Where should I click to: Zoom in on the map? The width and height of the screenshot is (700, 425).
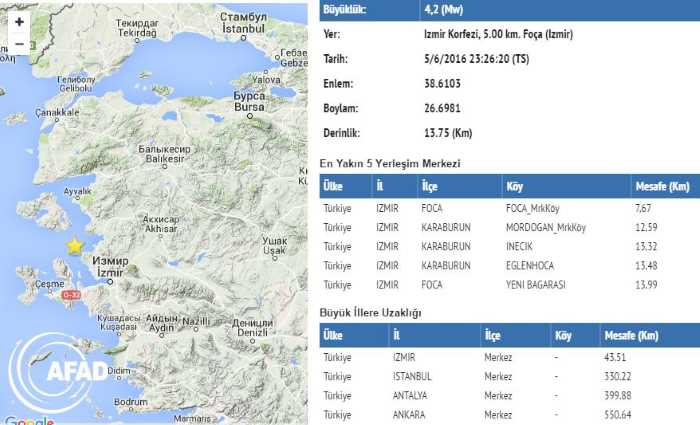click(x=19, y=22)
